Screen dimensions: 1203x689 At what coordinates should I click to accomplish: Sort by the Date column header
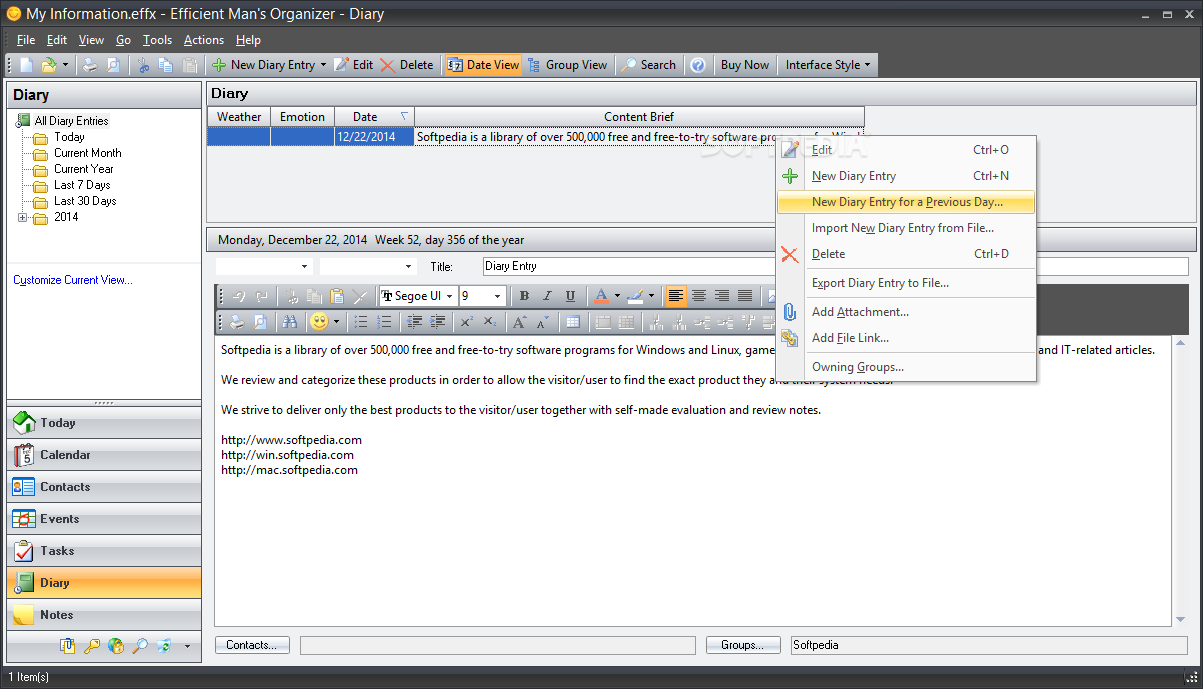click(x=374, y=117)
